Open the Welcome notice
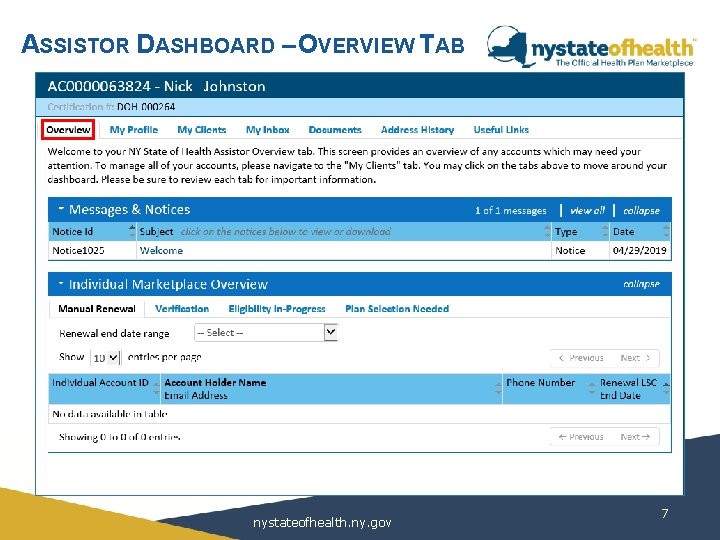Image resolution: width=720 pixels, height=540 pixels. pyautogui.click(x=161, y=251)
